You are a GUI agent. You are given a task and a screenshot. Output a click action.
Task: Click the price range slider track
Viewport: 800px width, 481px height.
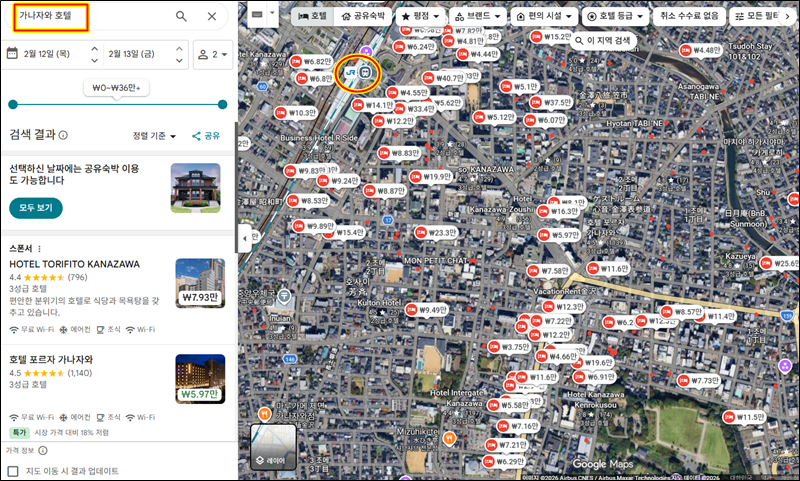pyautogui.click(x=118, y=105)
